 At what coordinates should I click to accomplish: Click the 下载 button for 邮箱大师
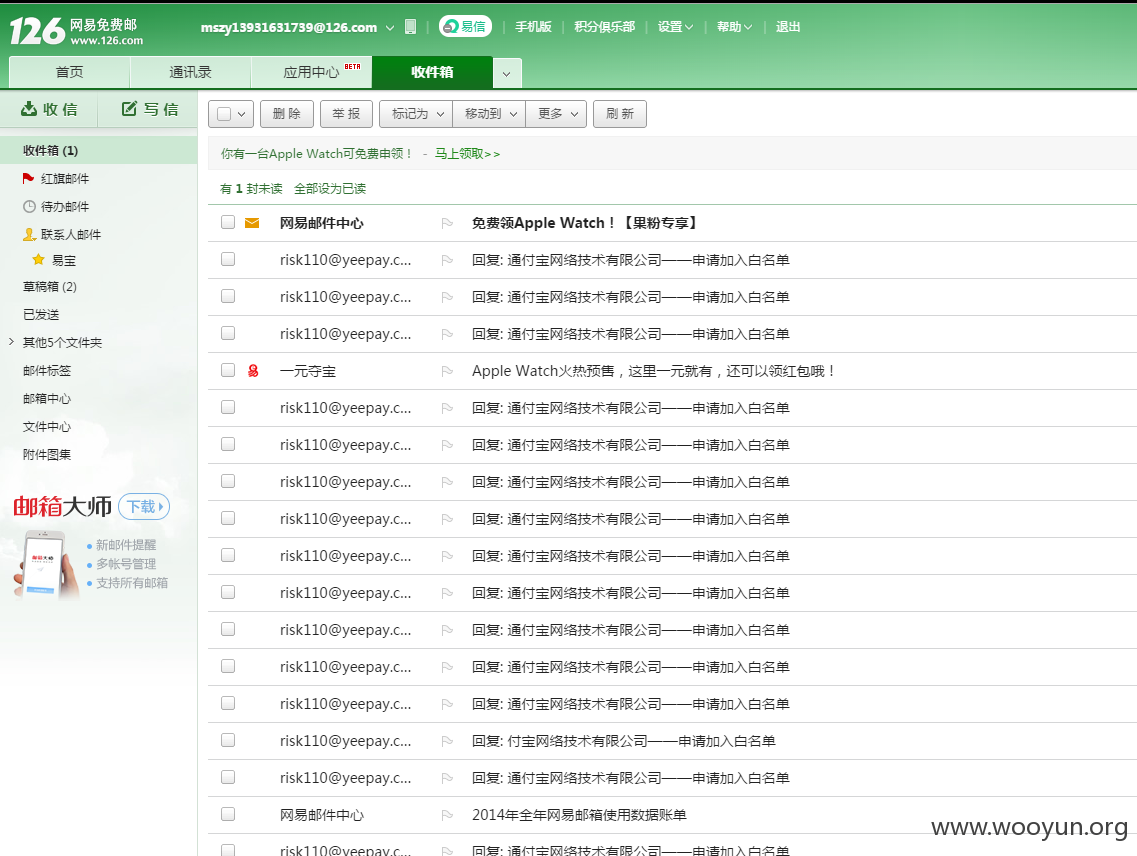click(x=144, y=506)
